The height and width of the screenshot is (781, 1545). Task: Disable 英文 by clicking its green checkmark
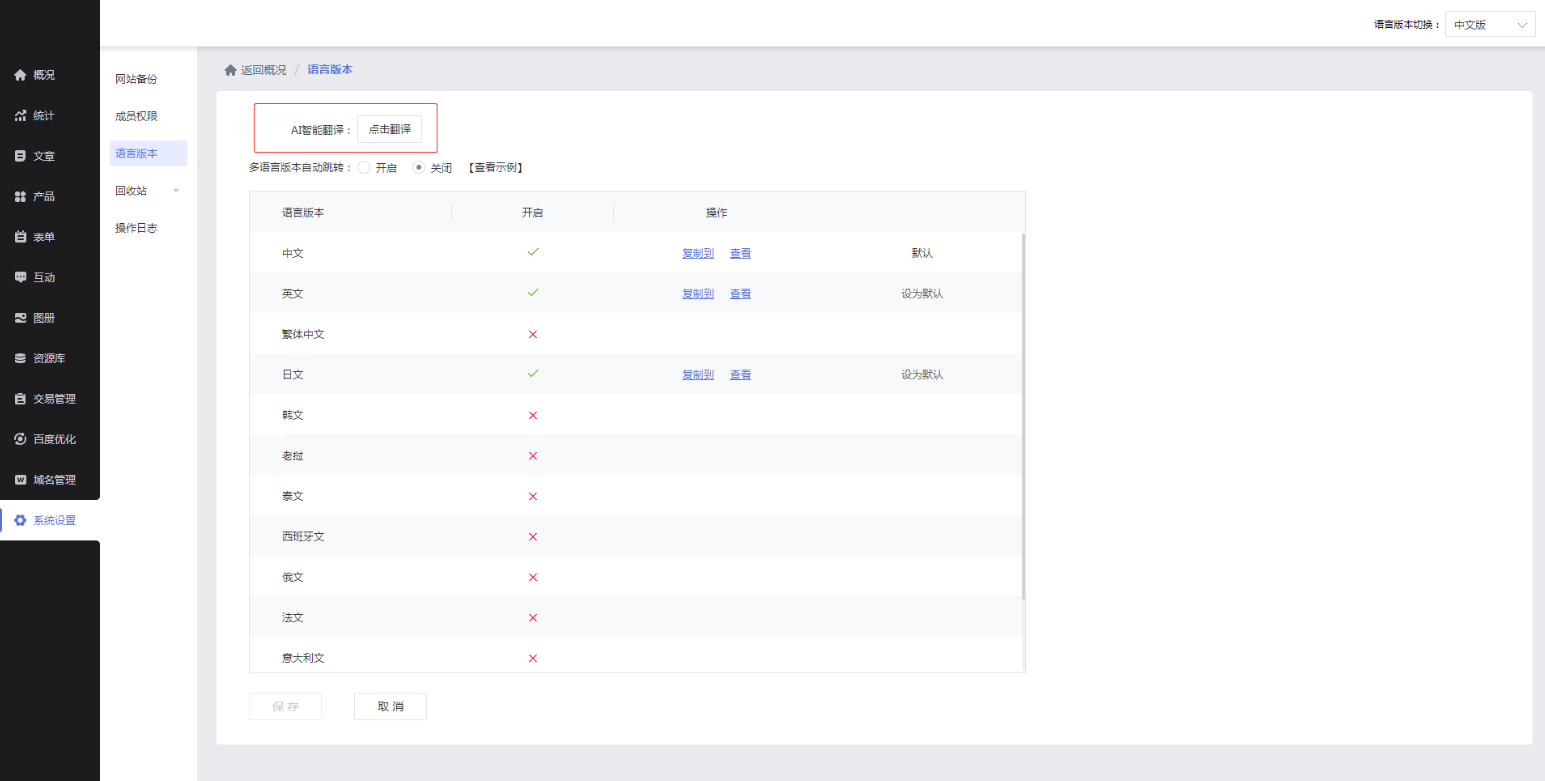[x=532, y=293]
